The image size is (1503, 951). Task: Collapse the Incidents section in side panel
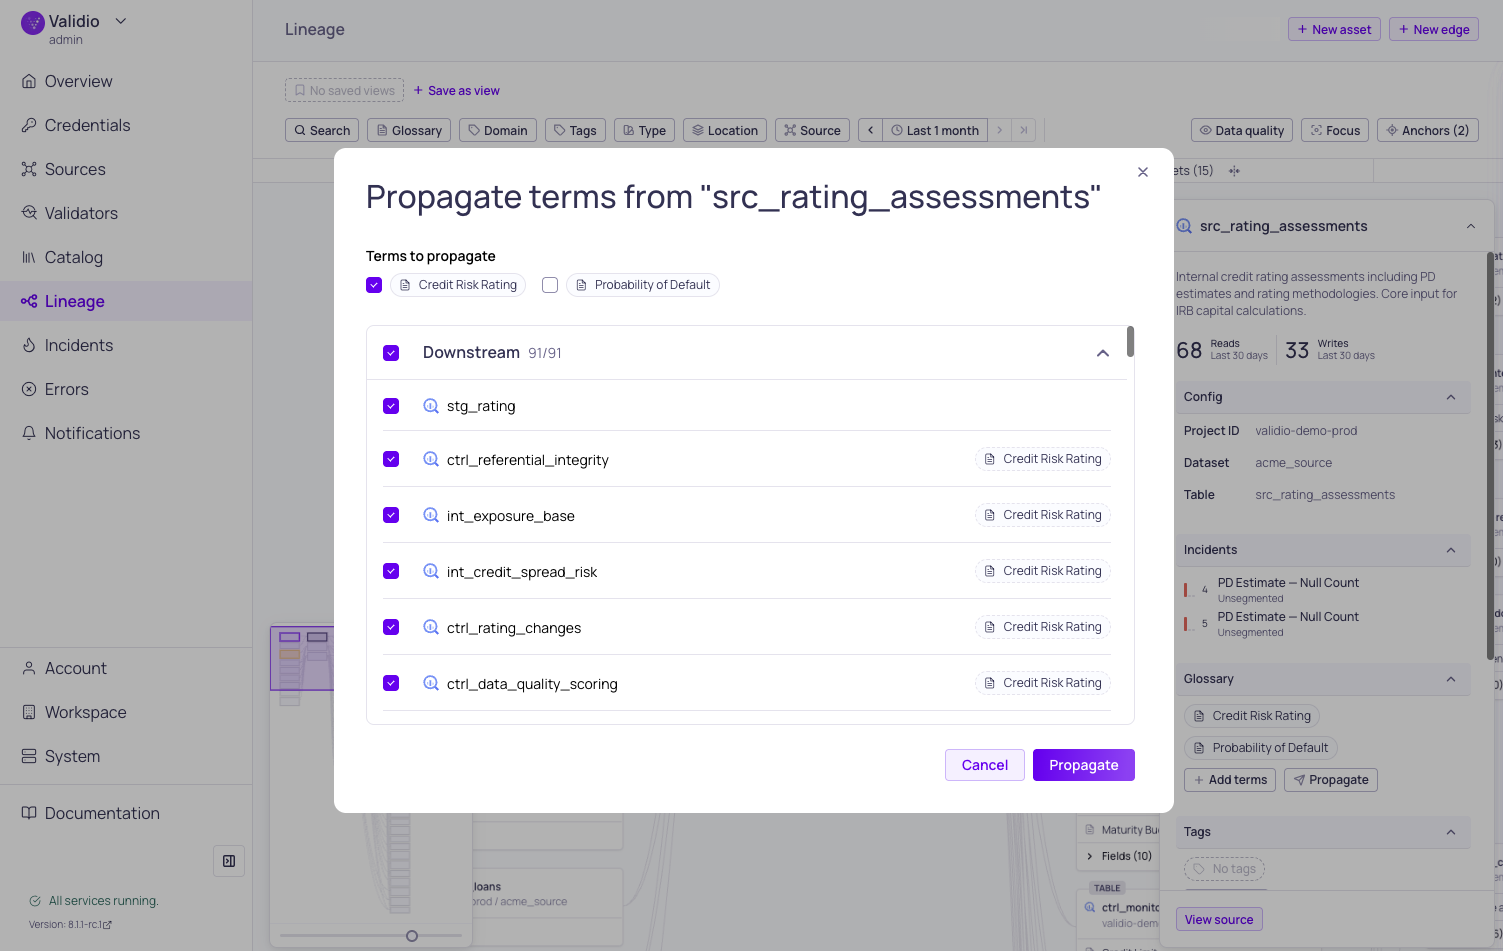tap(1451, 550)
